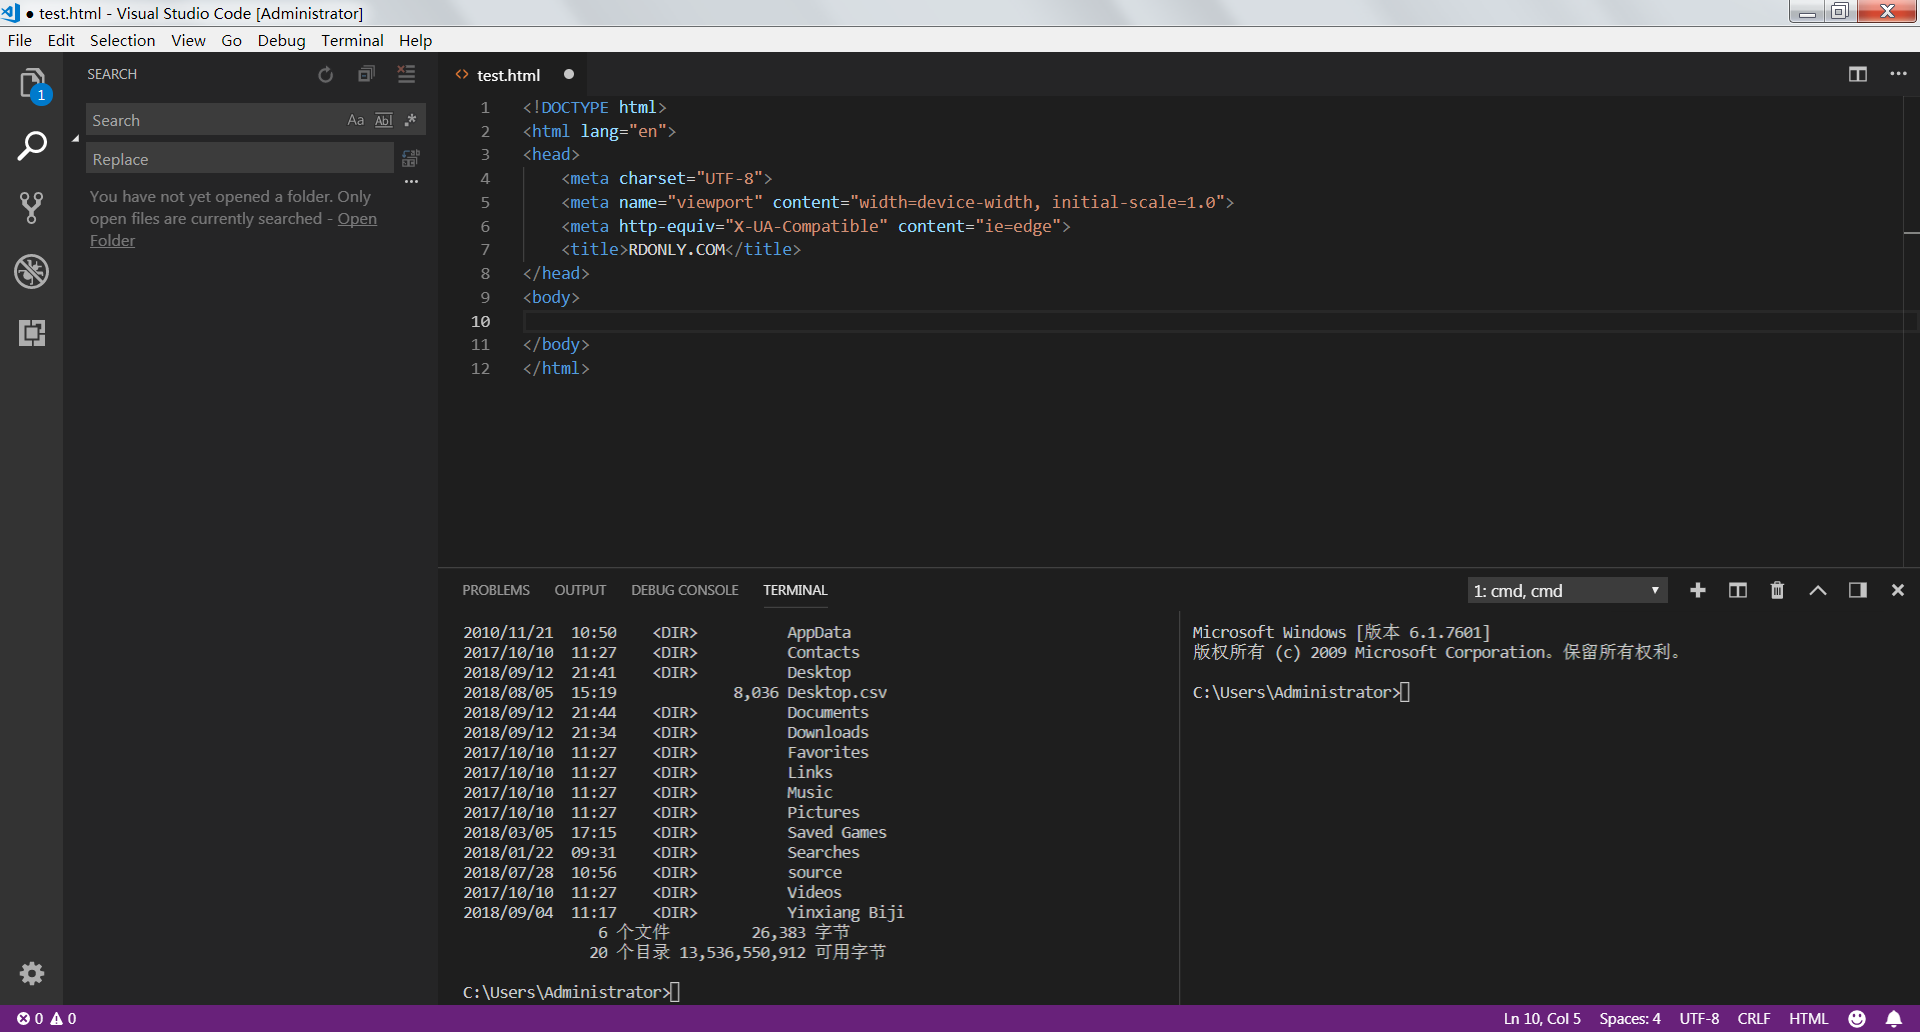
Task: Open the File menu
Action: click(20, 41)
